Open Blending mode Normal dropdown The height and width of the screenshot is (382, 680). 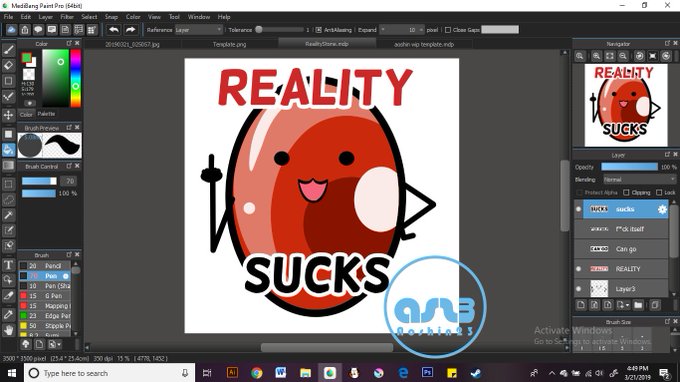pos(639,180)
